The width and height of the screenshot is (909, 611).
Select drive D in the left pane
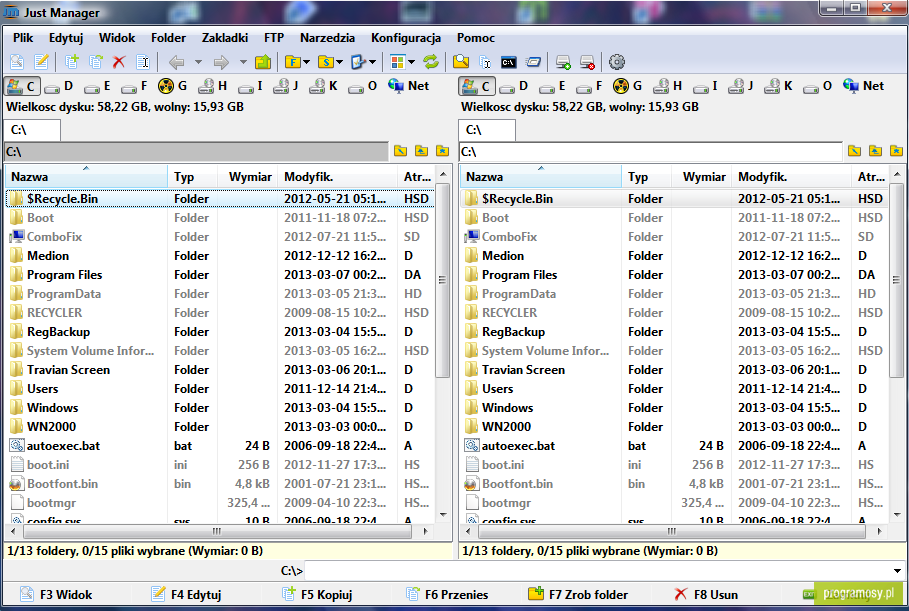click(x=59, y=86)
